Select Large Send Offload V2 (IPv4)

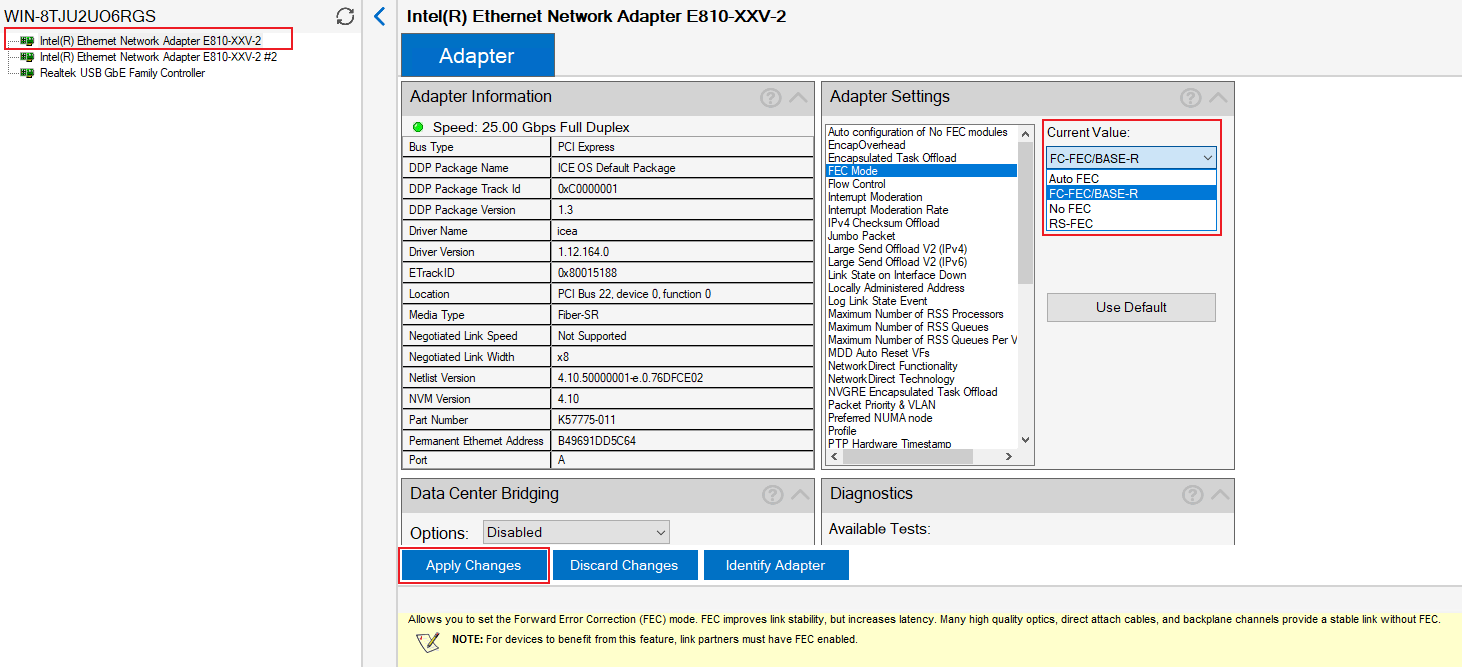point(897,249)
